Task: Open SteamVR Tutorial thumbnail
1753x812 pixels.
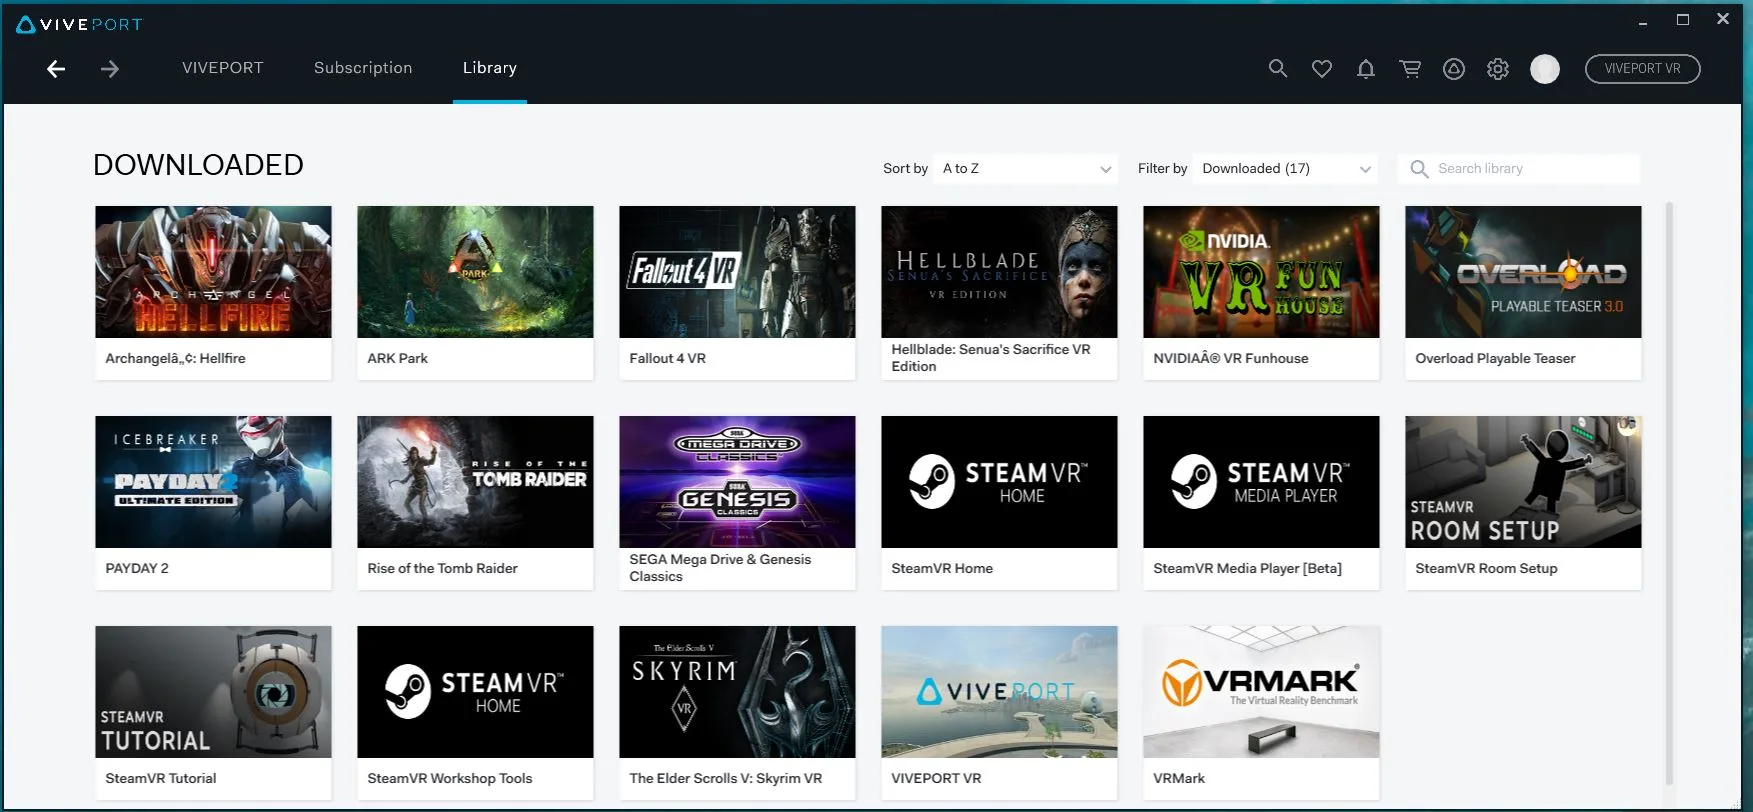Action: point(213,692)
